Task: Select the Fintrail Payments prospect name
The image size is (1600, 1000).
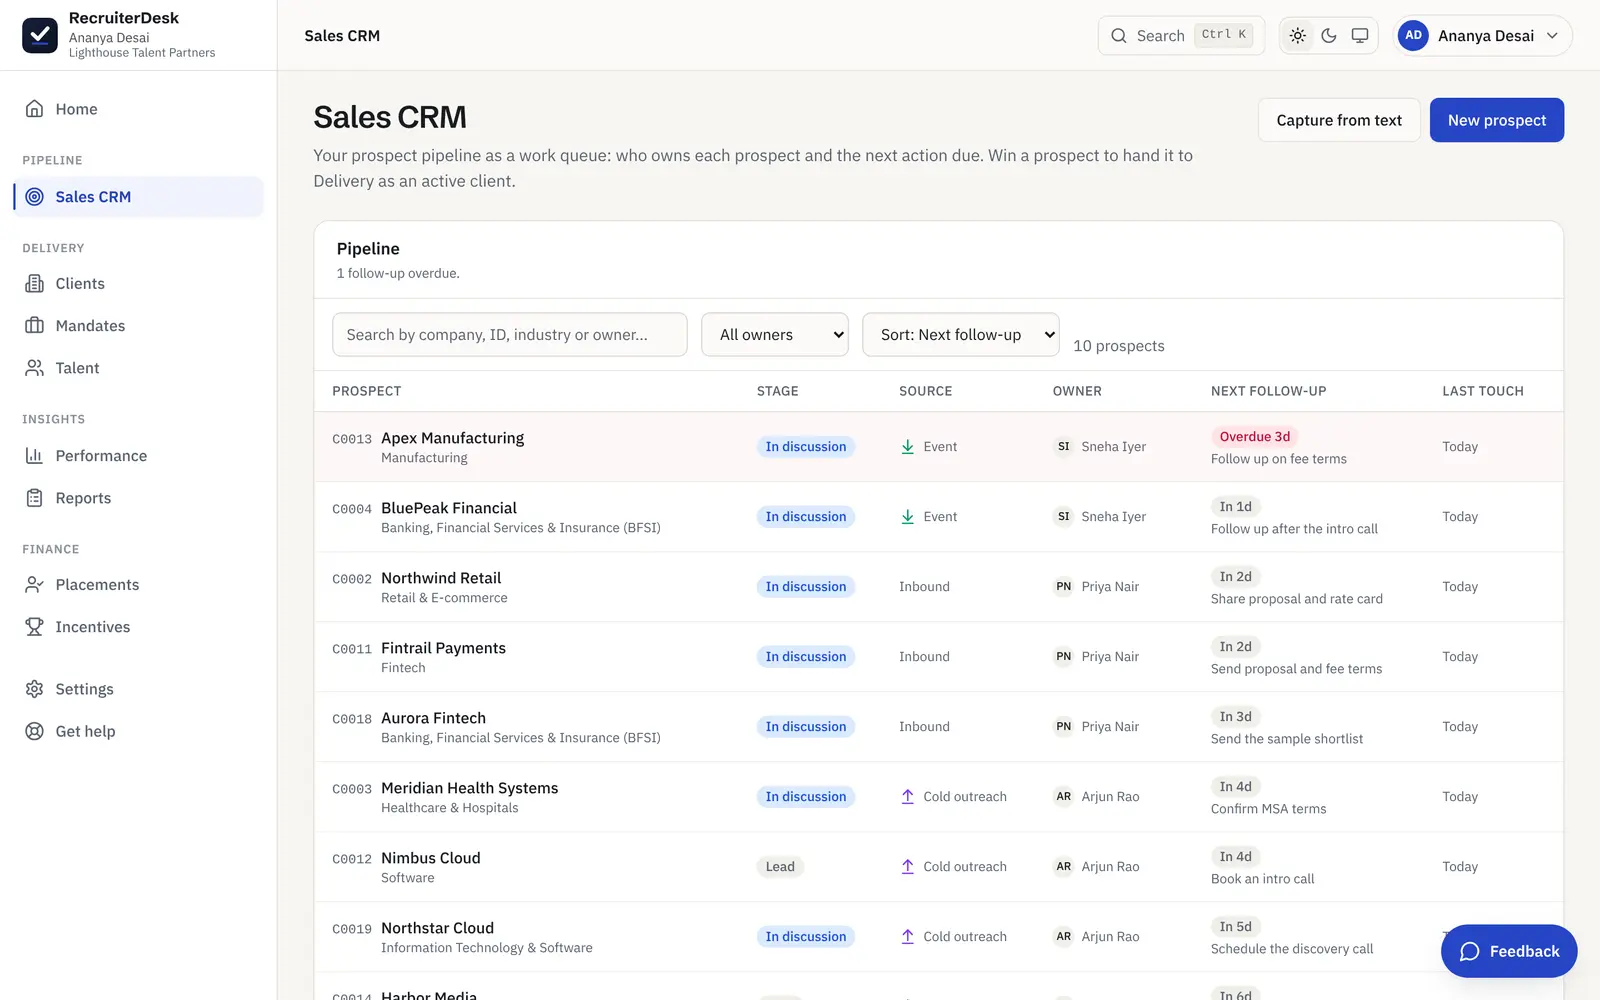Action: click(443, 648)
